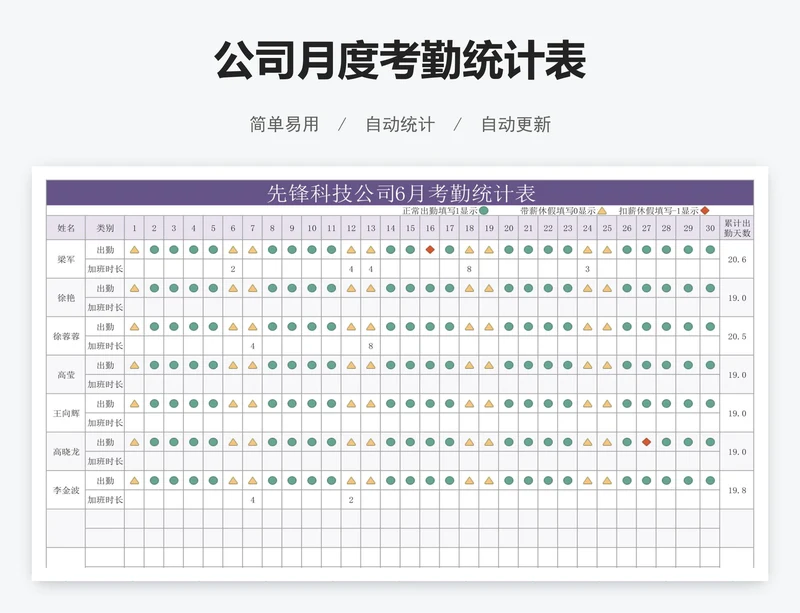Viewport: 800px width, 613px height.
Task: Click the 自动更新 subtitle text
Action: 516,124
